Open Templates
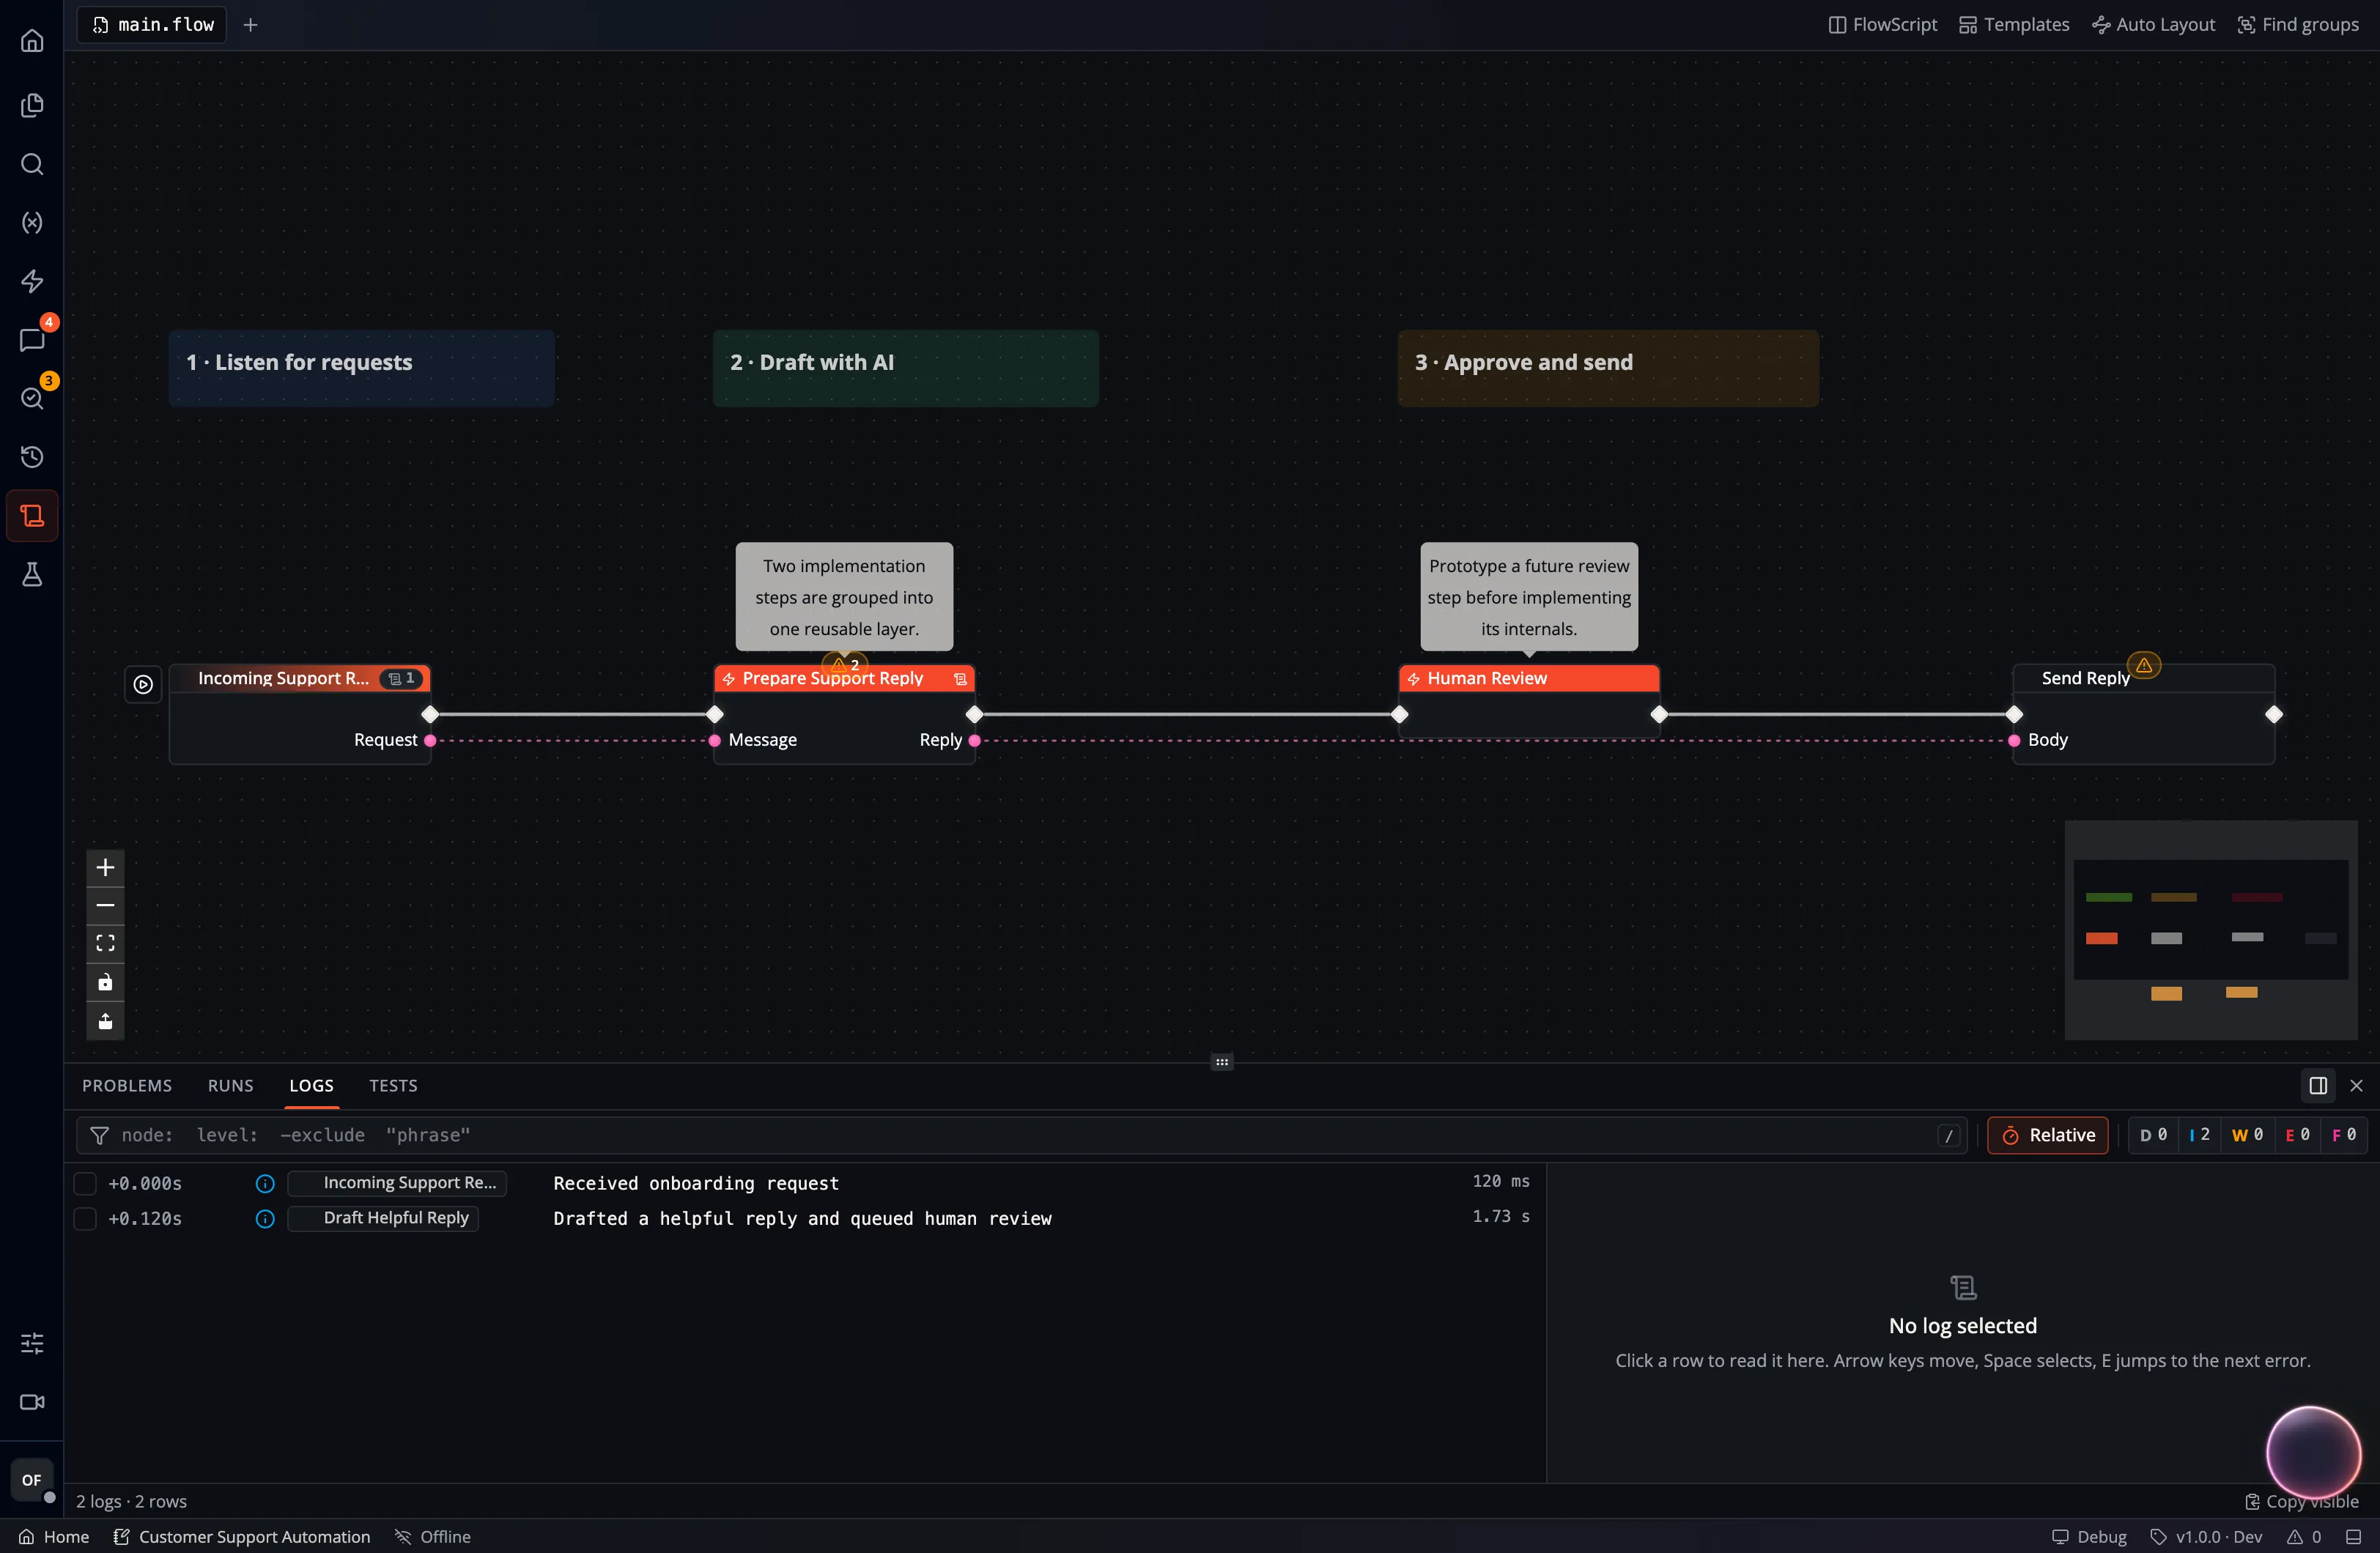This screenshot has width=2380, height=1553. coord(2014,24)
